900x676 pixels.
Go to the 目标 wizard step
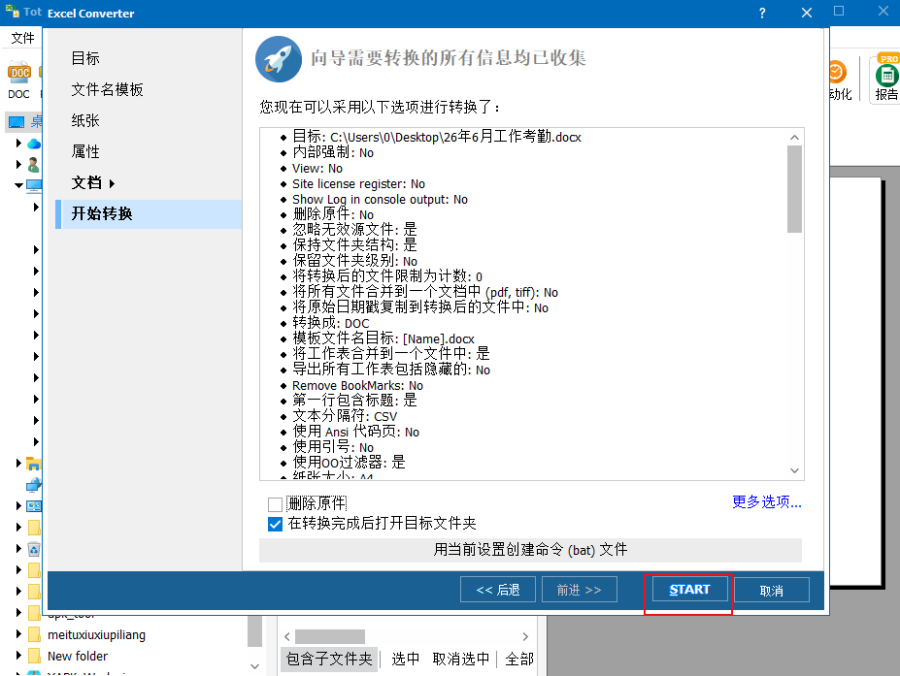click(x=86, y=58)
